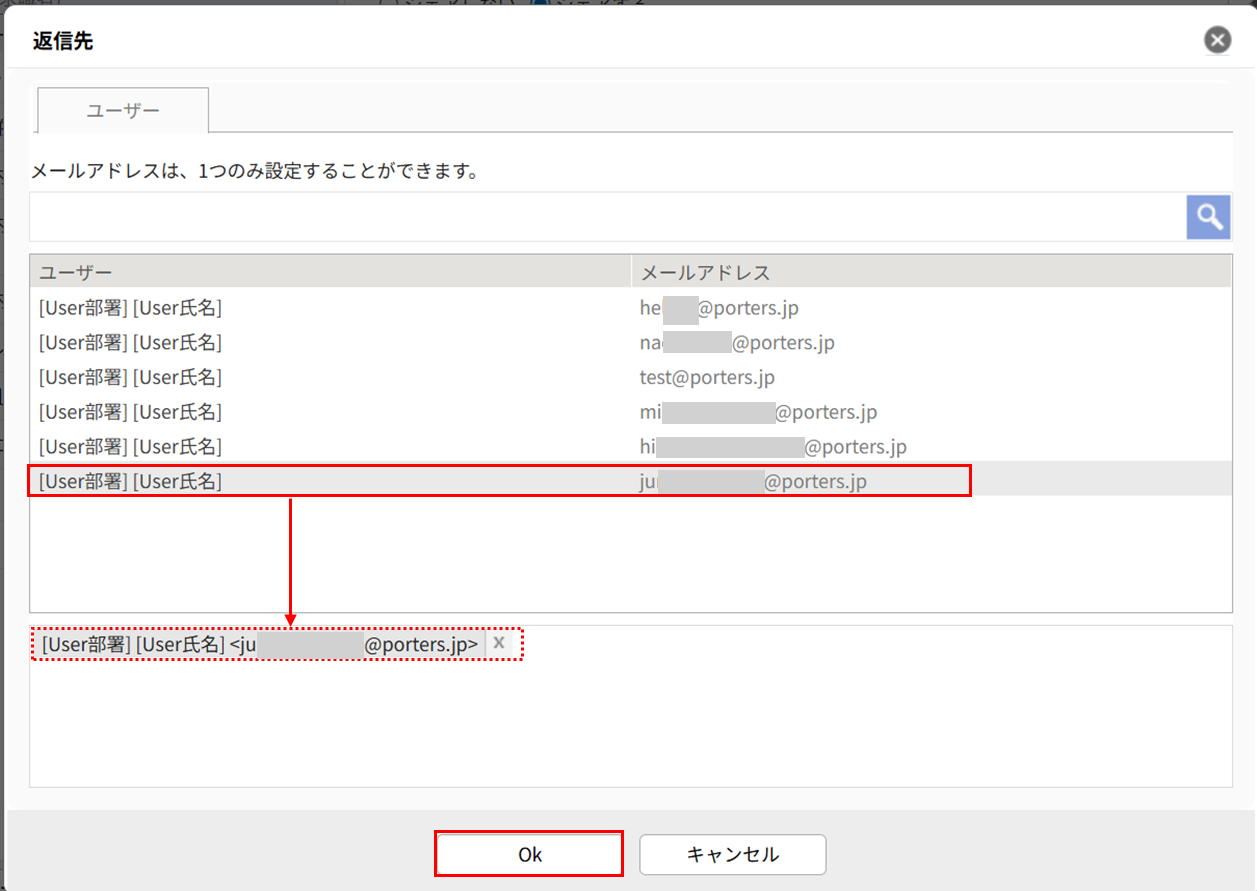The height and width of the screenshot is (891, 1257).
Task: Focus the user search text field
Action: [x=606, y=217]
